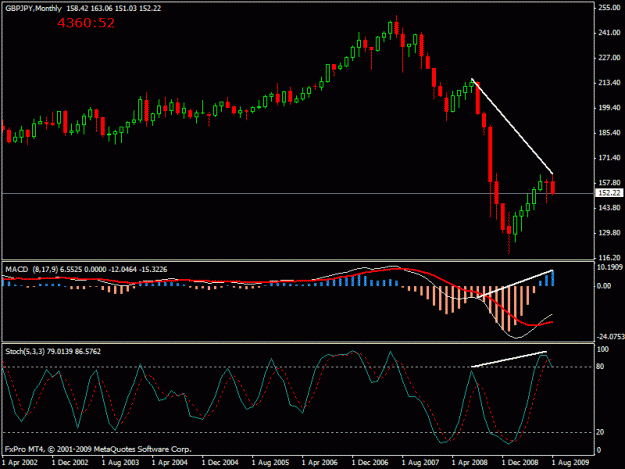Viewport: 625px width, 469px height.
Task: Click the 213.40 price axis label
Action: click(609, 83)
